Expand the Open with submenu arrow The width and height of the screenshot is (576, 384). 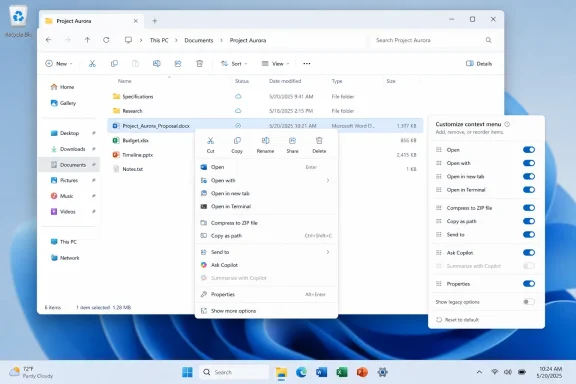click(x=328, y=180)
